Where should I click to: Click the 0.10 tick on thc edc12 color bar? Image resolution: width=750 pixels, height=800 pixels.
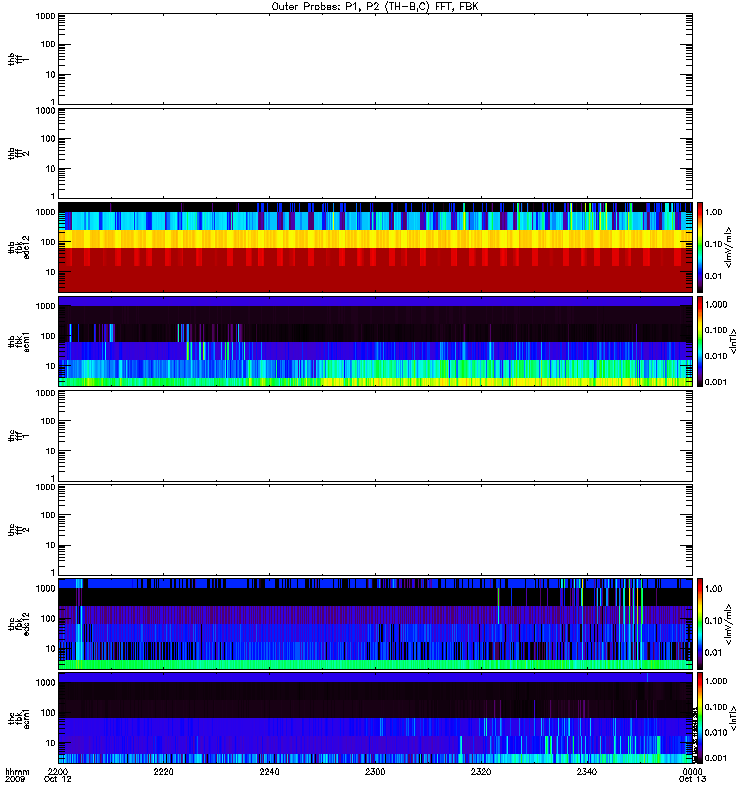click(x=713, y=620)
